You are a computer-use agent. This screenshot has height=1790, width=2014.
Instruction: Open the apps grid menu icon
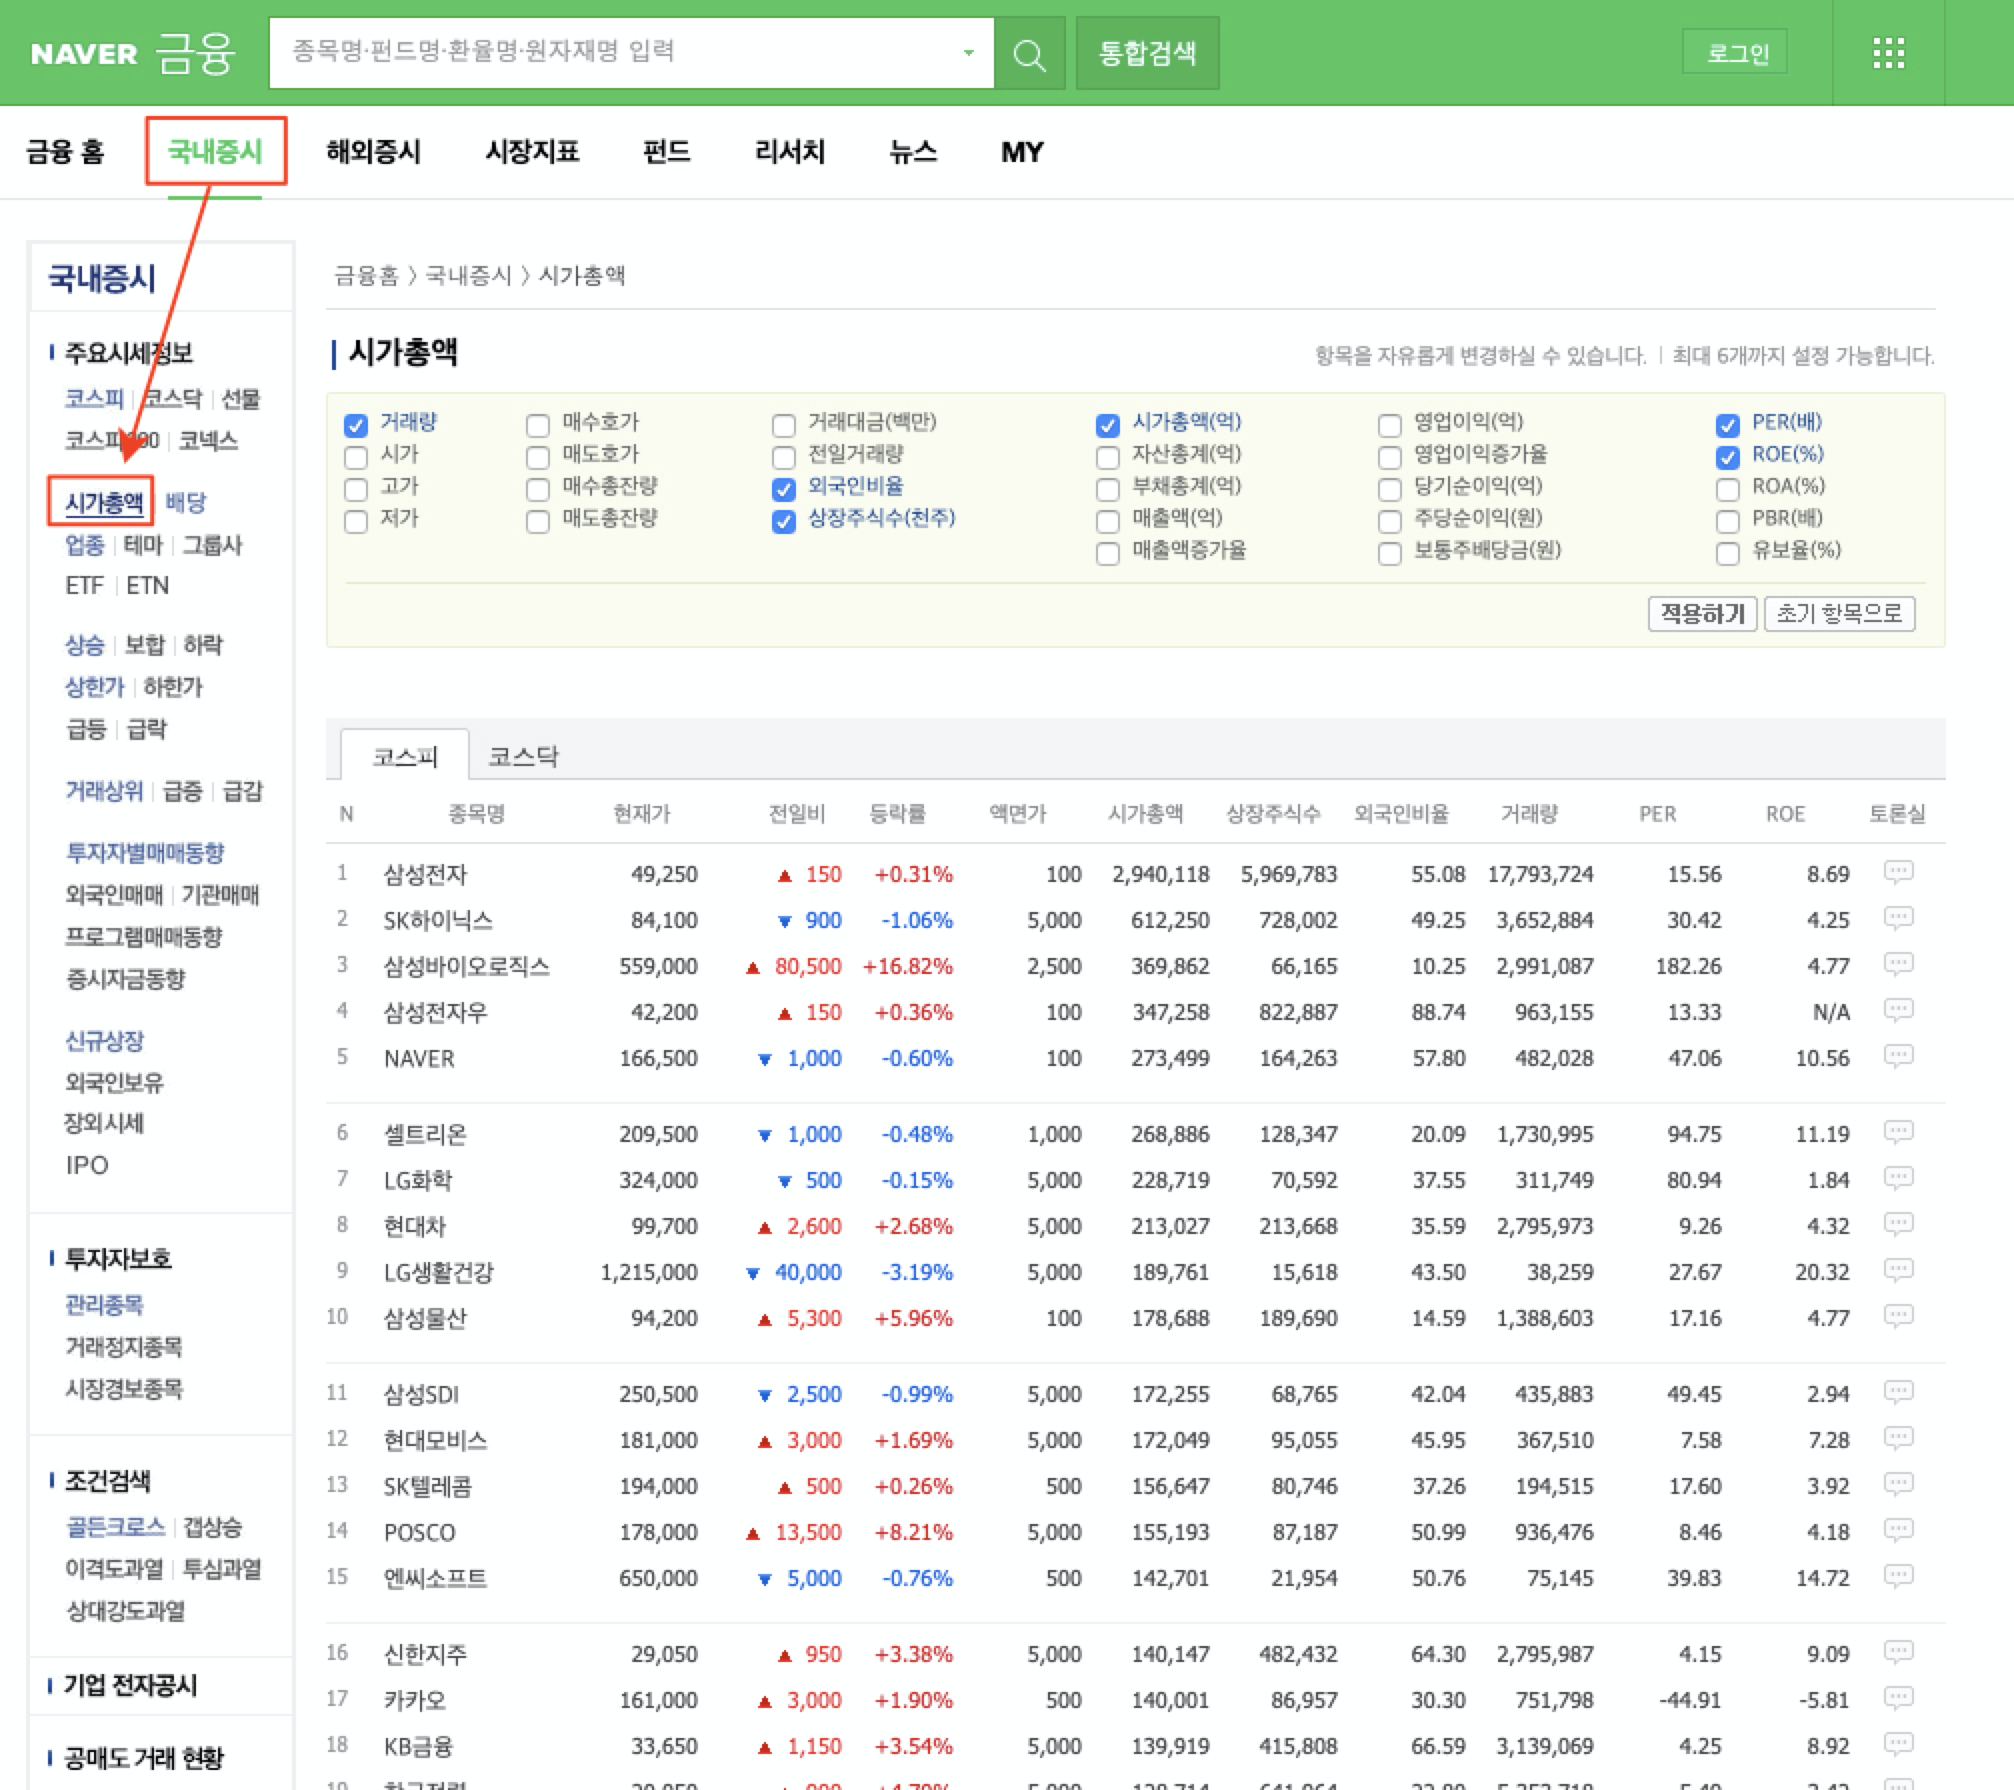click(x=1888, y=53)
